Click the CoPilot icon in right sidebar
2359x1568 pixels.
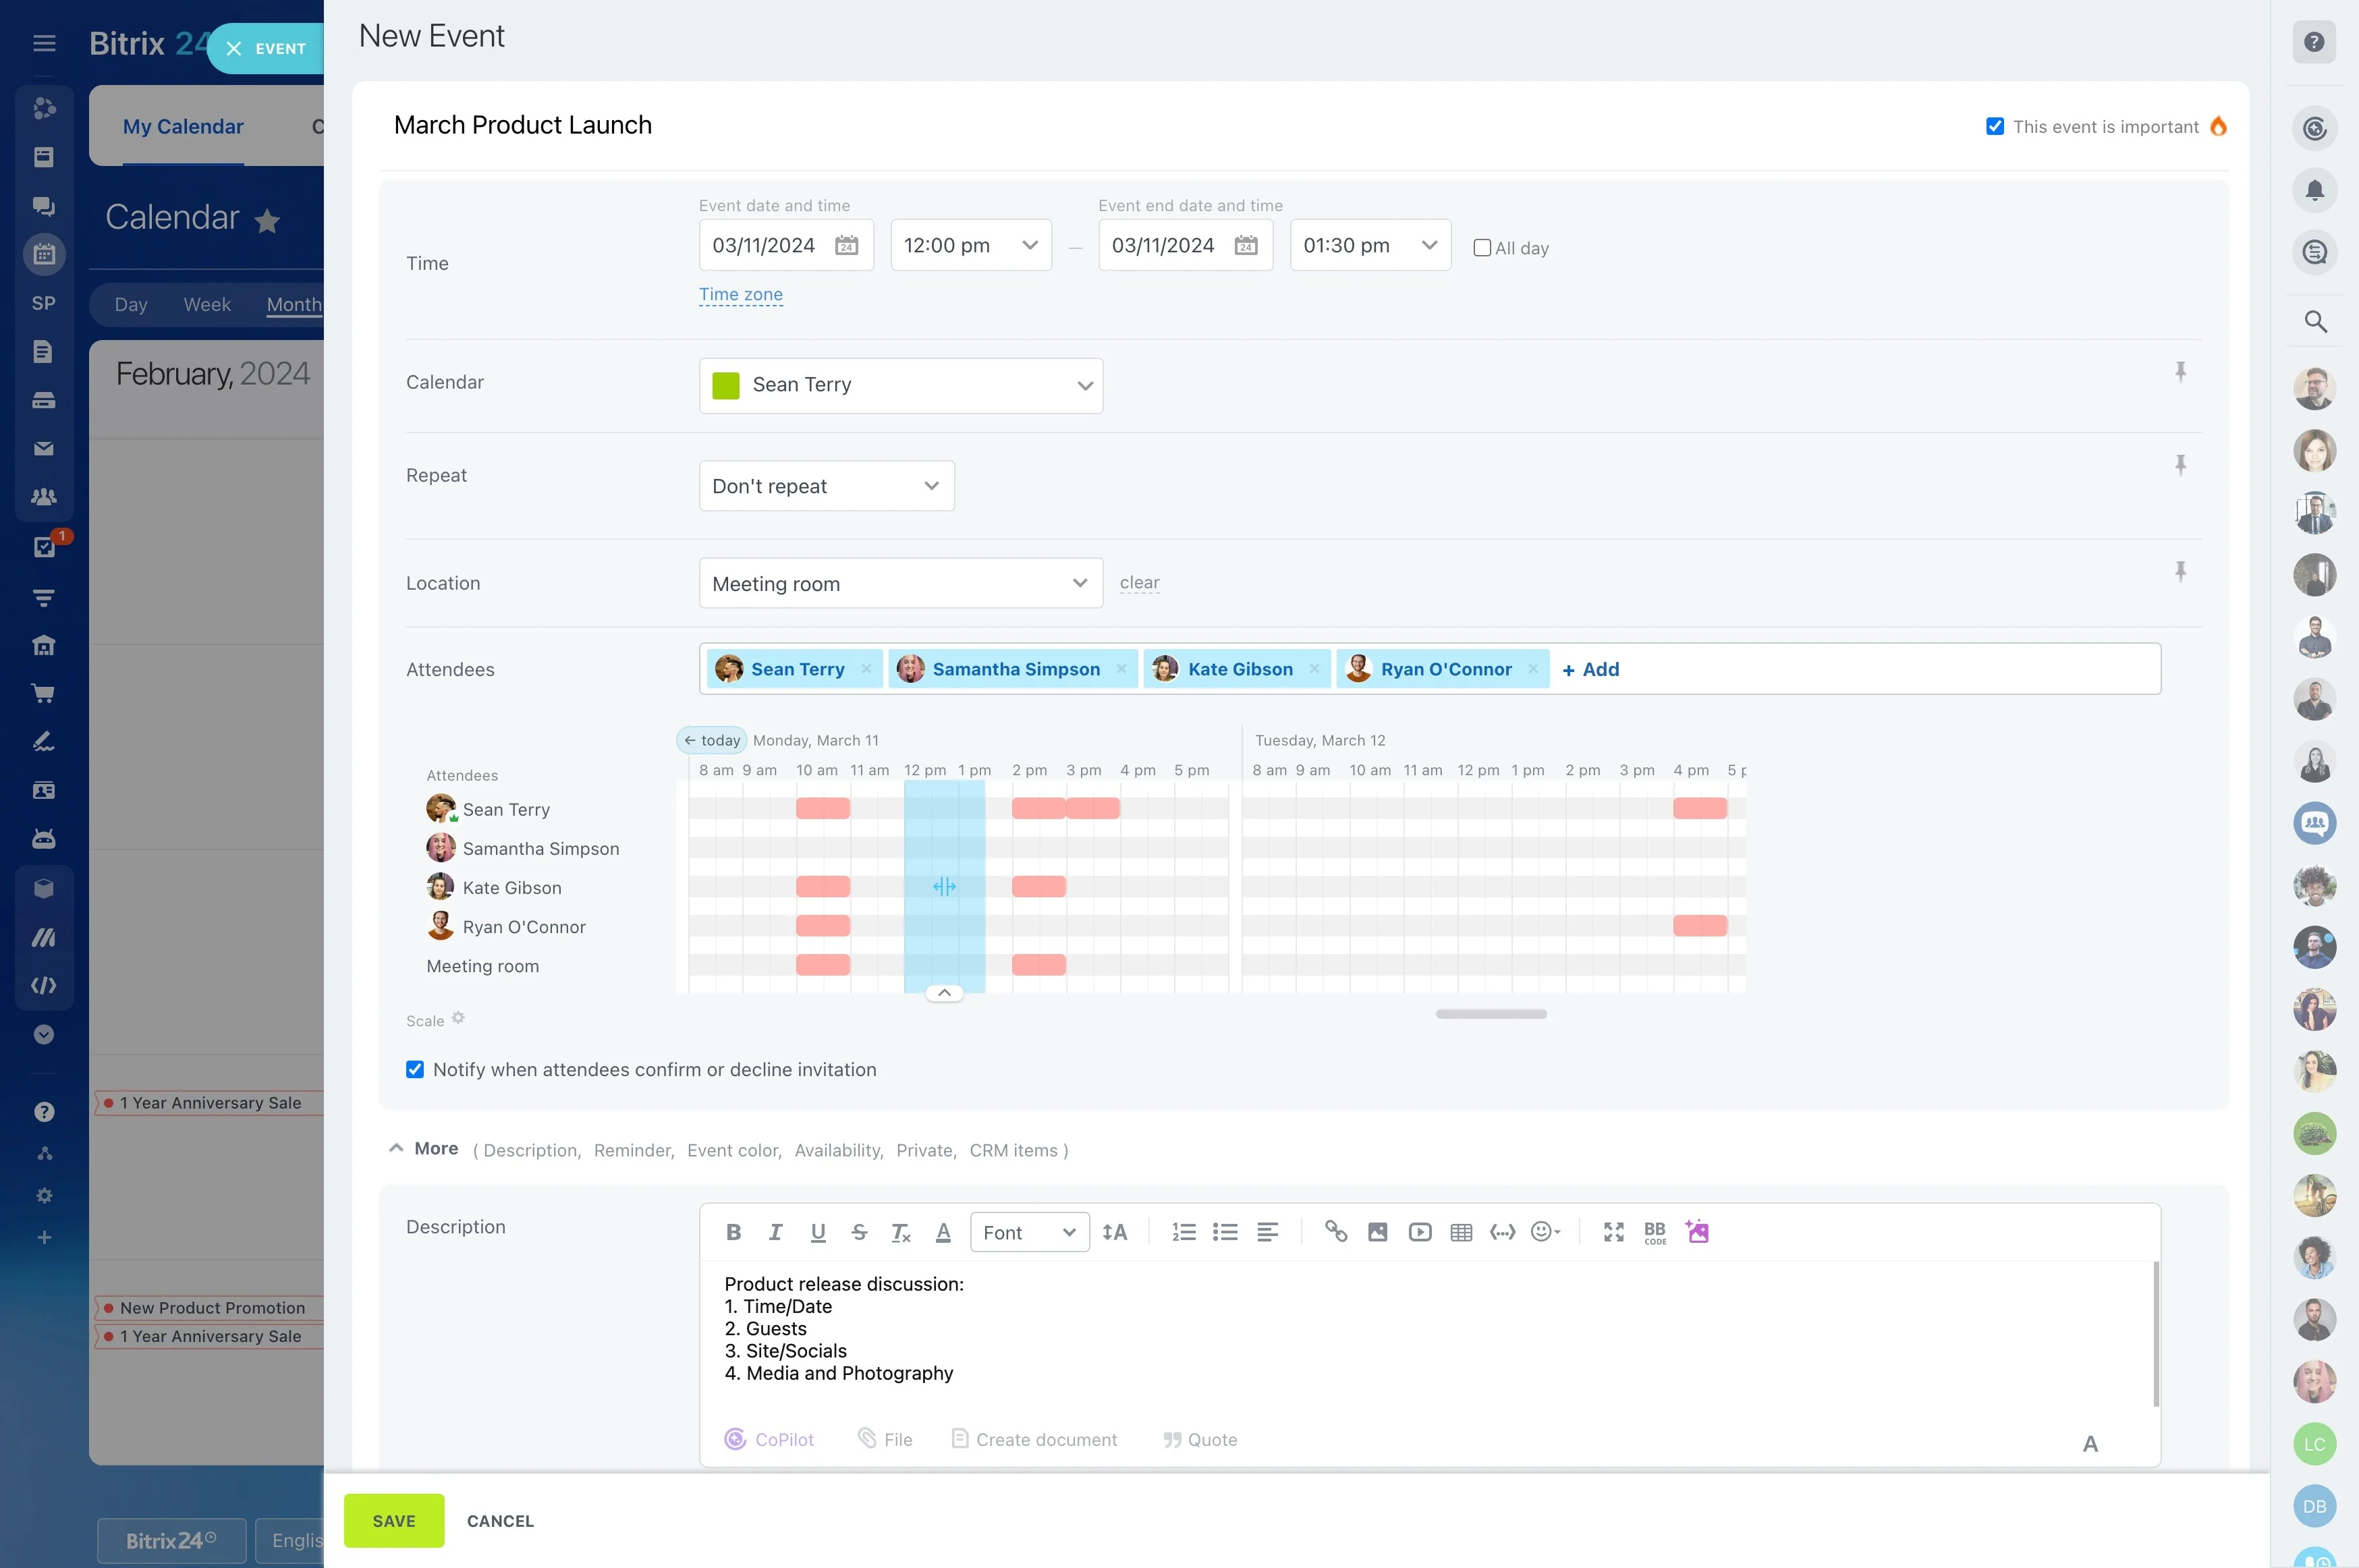pos(2314,128)
